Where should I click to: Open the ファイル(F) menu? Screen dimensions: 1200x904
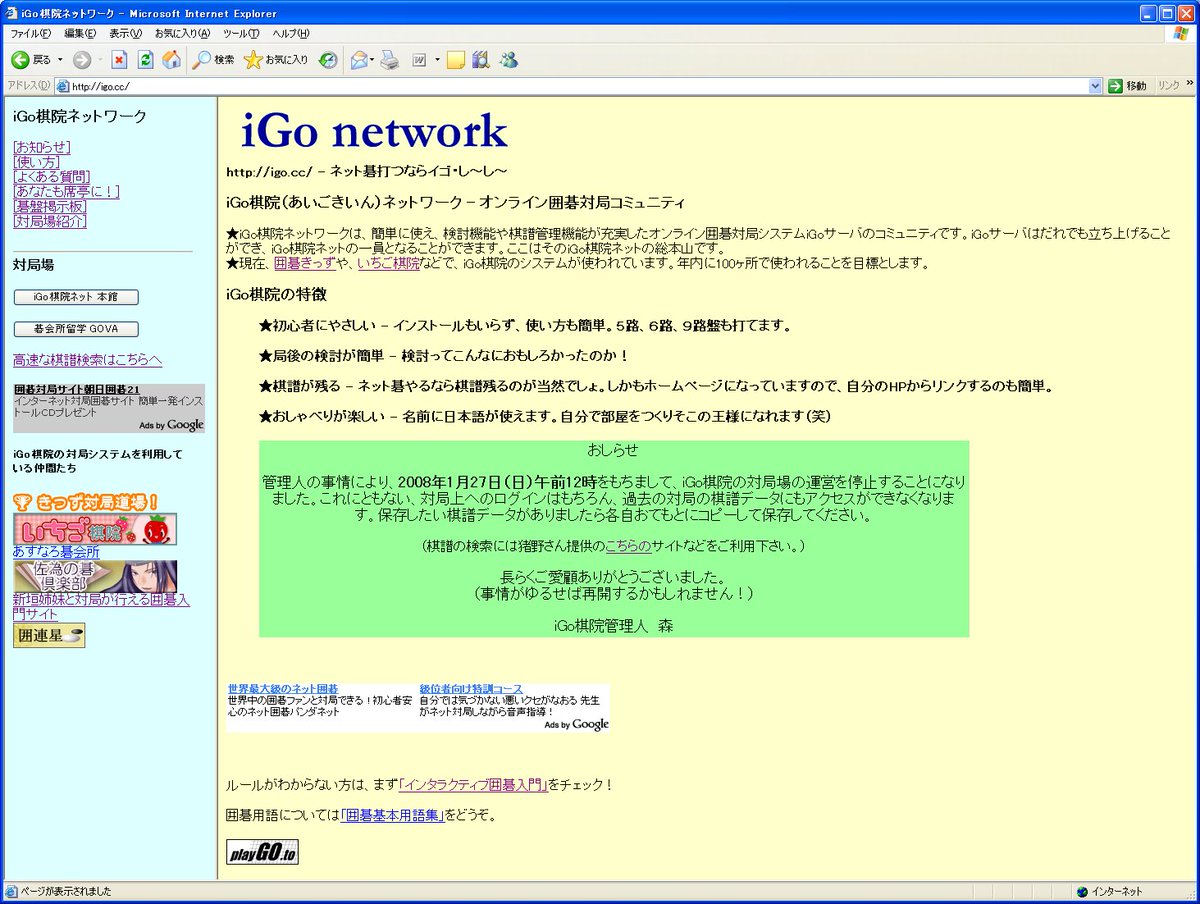point(30,33)
